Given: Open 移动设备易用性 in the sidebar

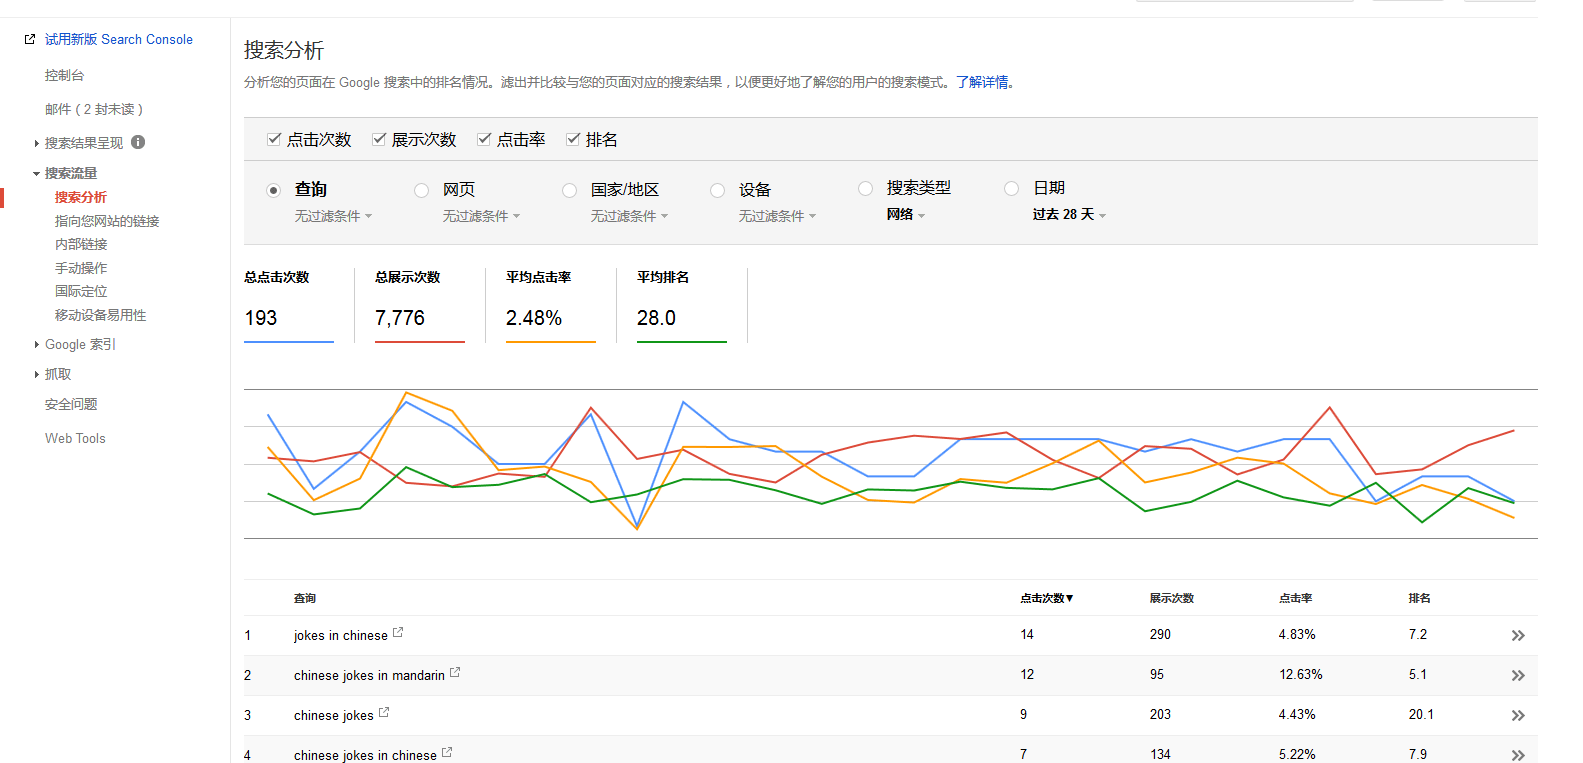Looking at the screenshot, I should pyautogui.click(x=100, y=315).
